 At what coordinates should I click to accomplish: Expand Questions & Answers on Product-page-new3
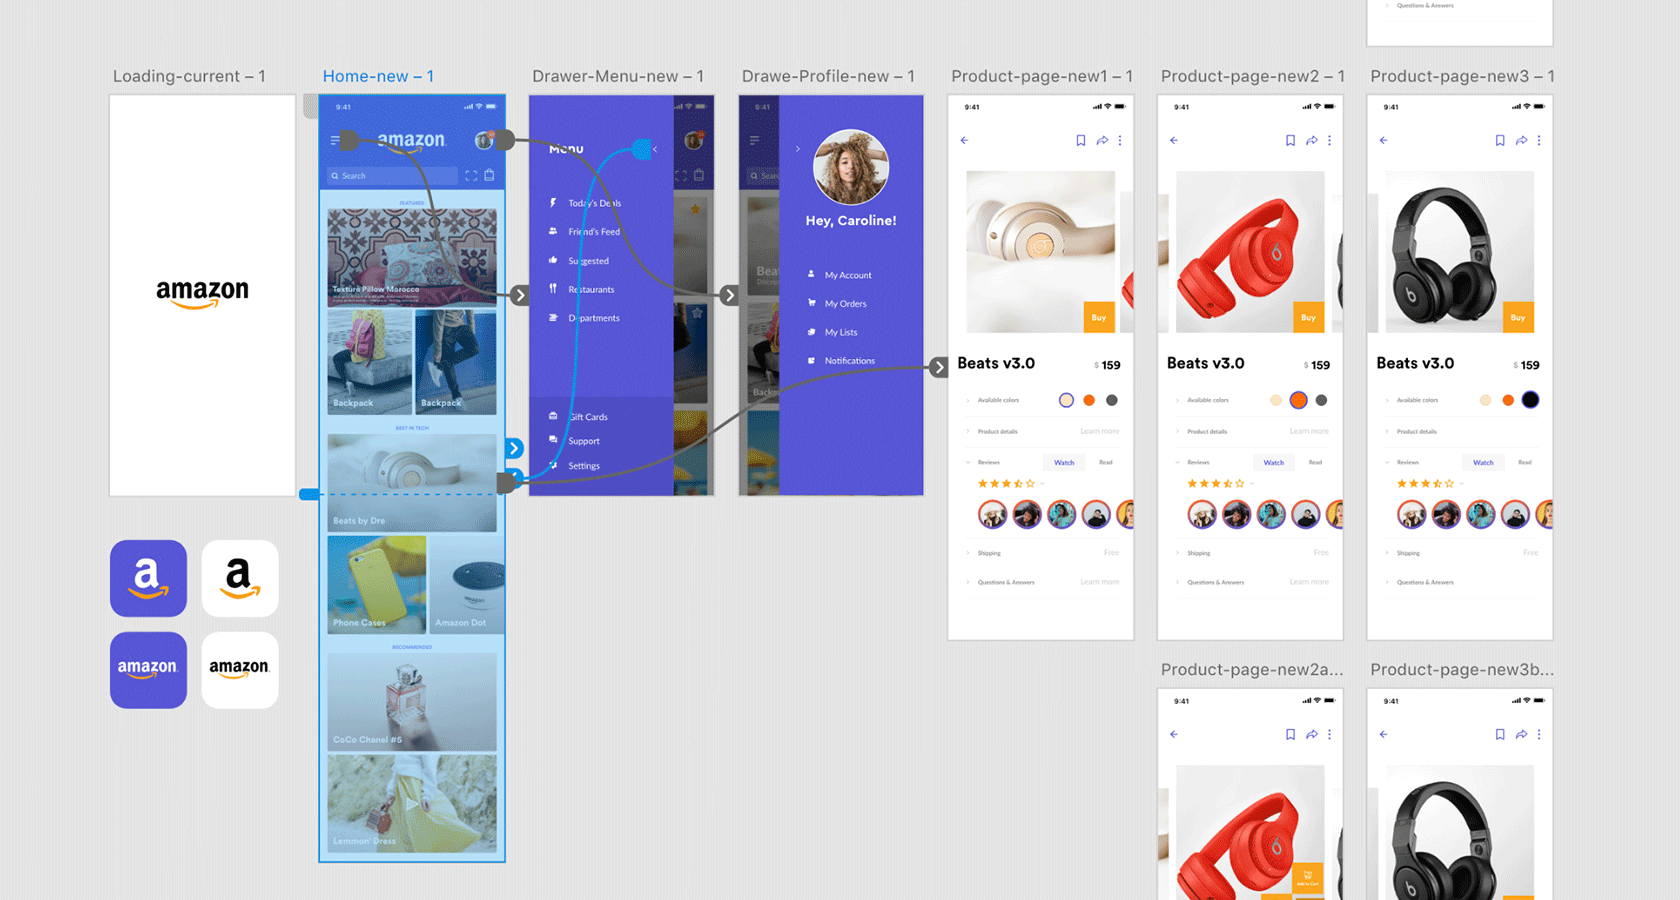pos(1425,582)
